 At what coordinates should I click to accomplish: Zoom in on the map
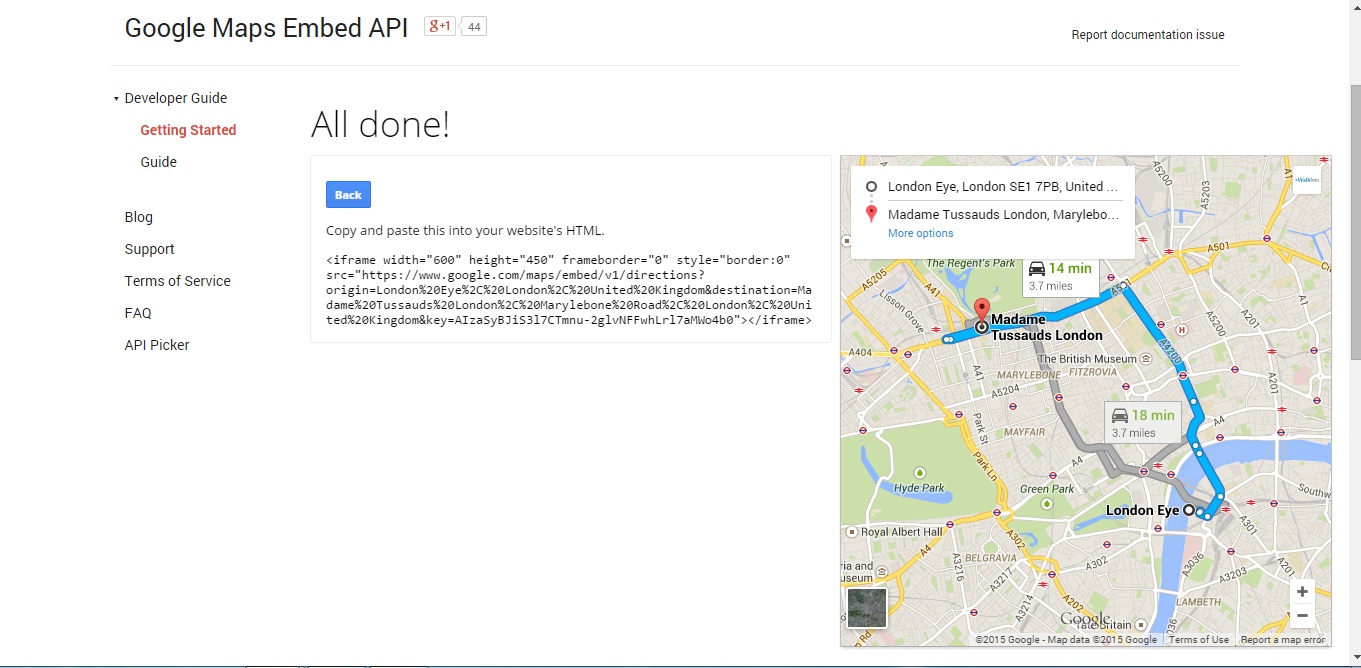(x=1302, y=592)
